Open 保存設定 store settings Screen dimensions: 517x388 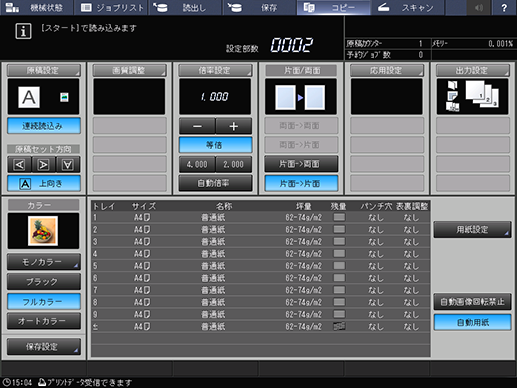pos(44,347)
